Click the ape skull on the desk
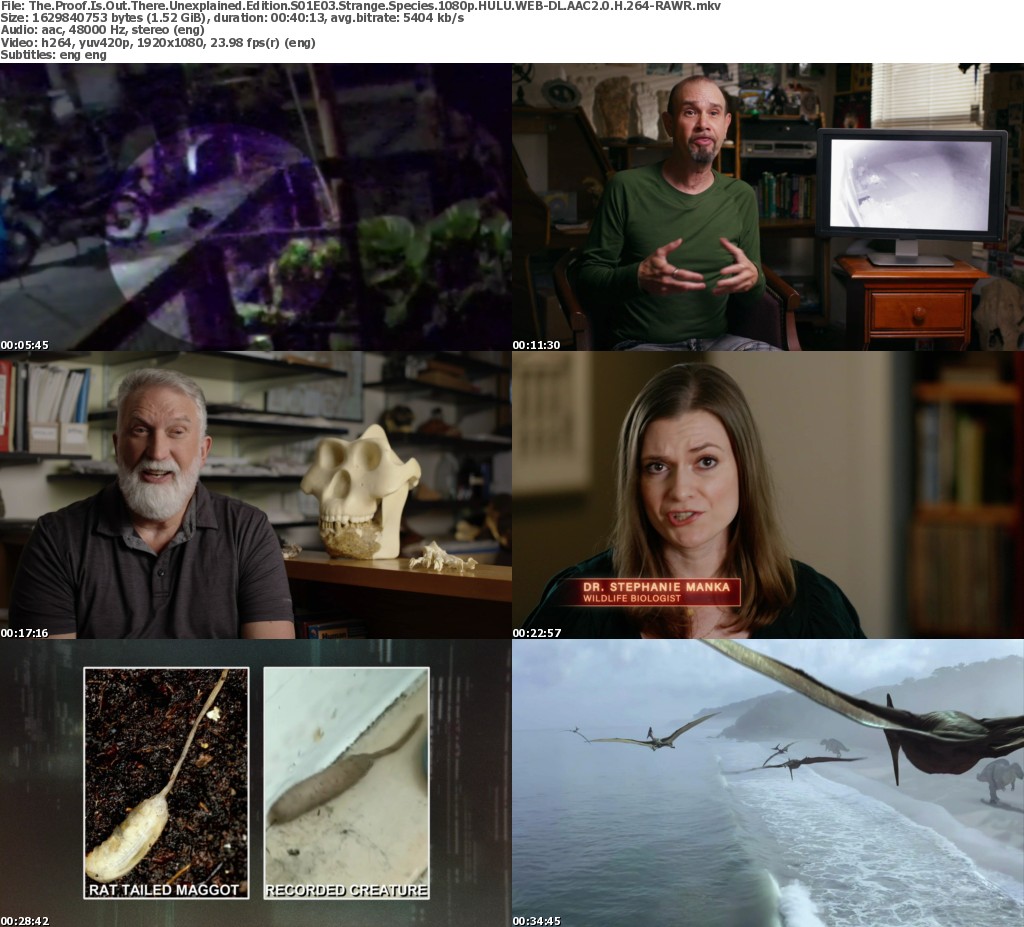Image resolution: width=1024 pixels, height=927 pixels. (359, 493)
